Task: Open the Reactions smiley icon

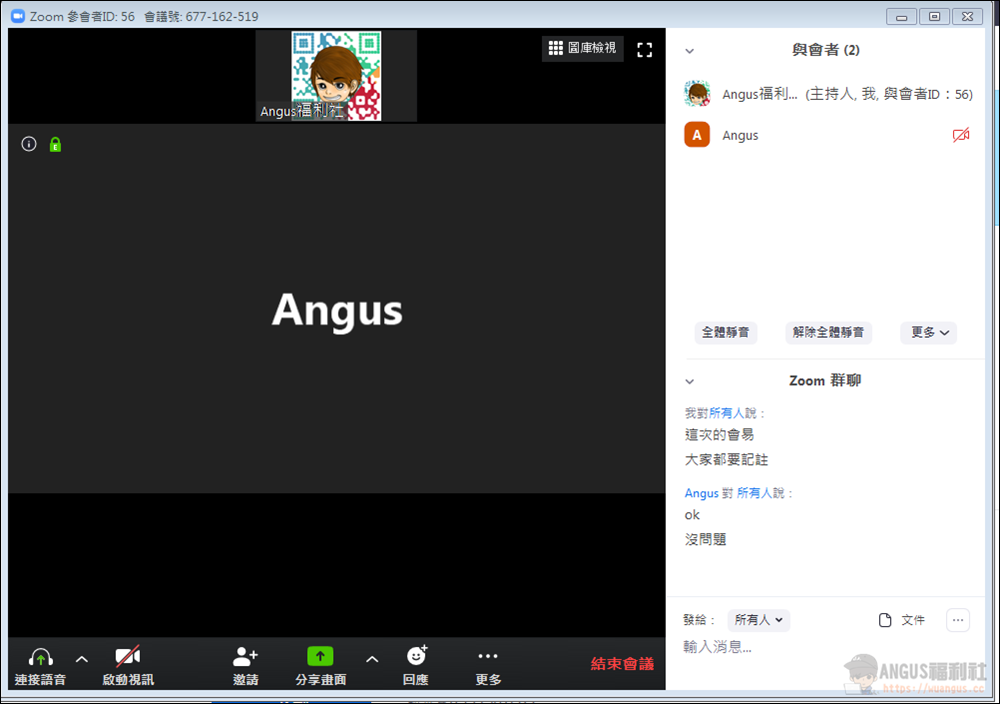Action: [416, 656]
